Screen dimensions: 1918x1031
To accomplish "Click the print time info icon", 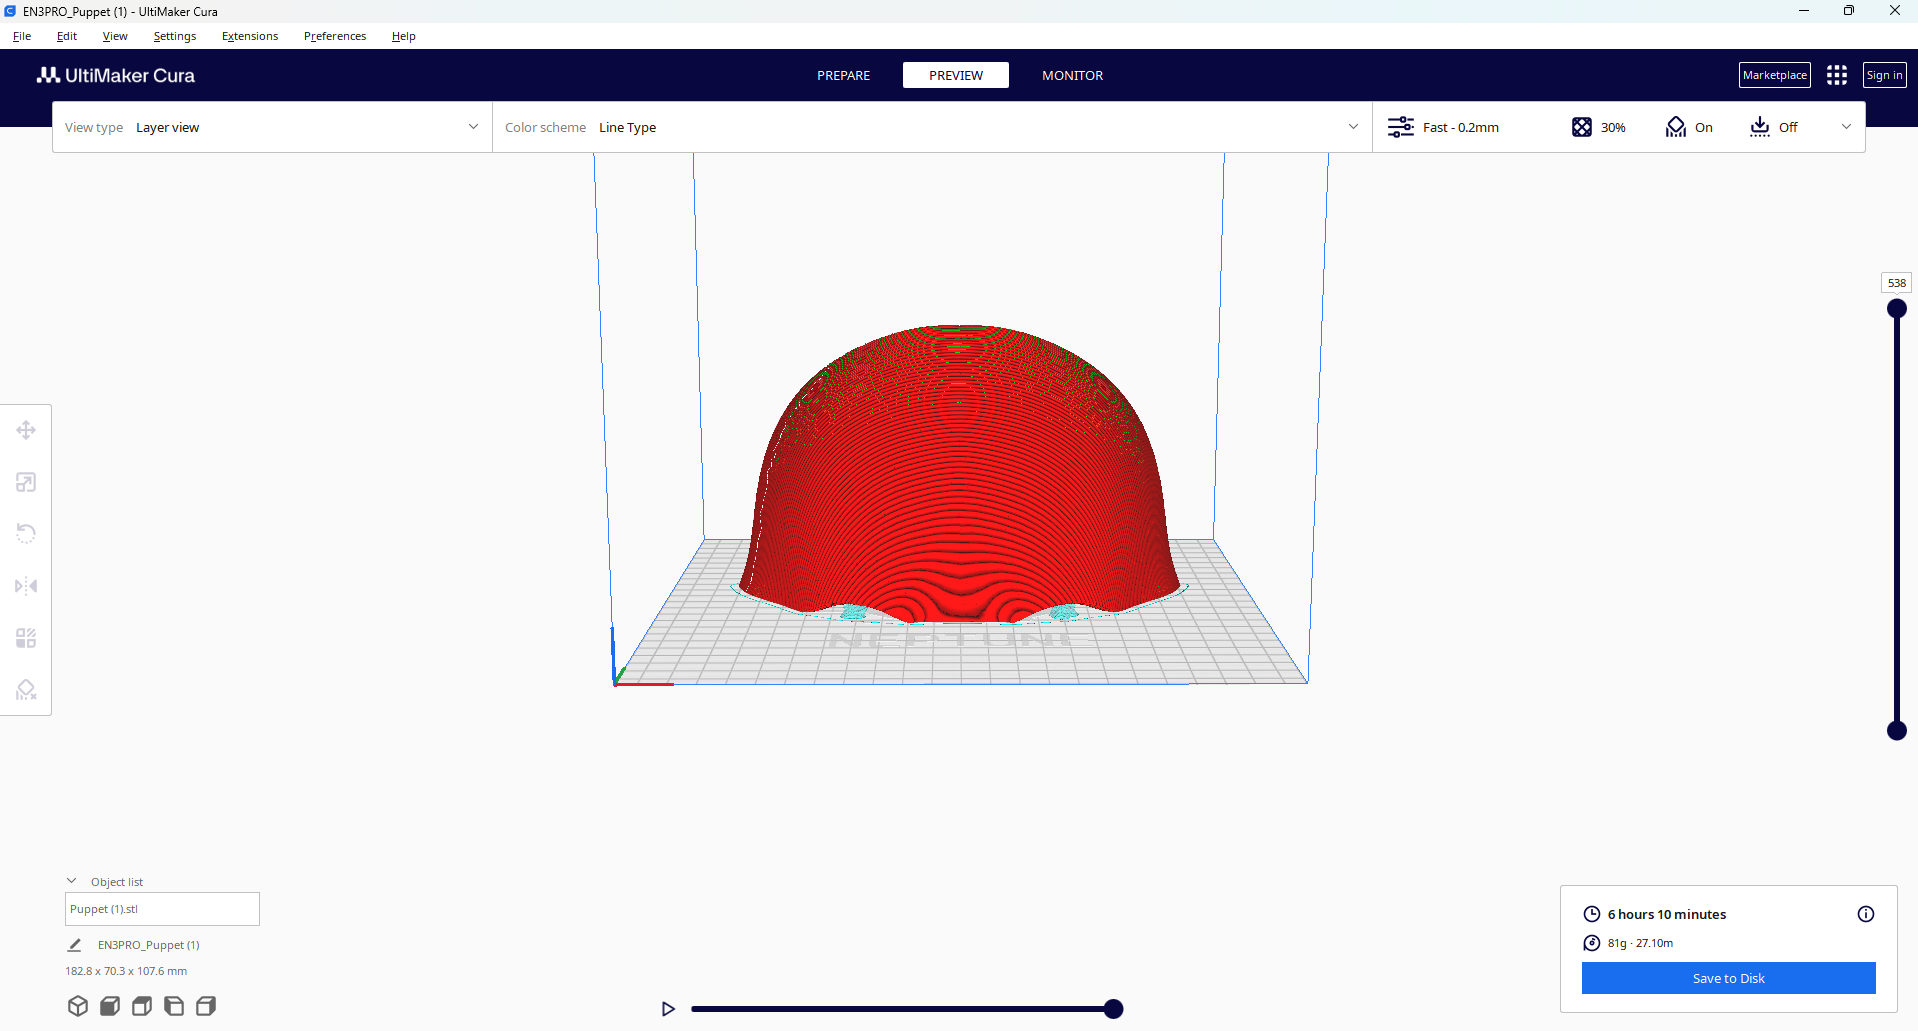I will point(1866,914).
